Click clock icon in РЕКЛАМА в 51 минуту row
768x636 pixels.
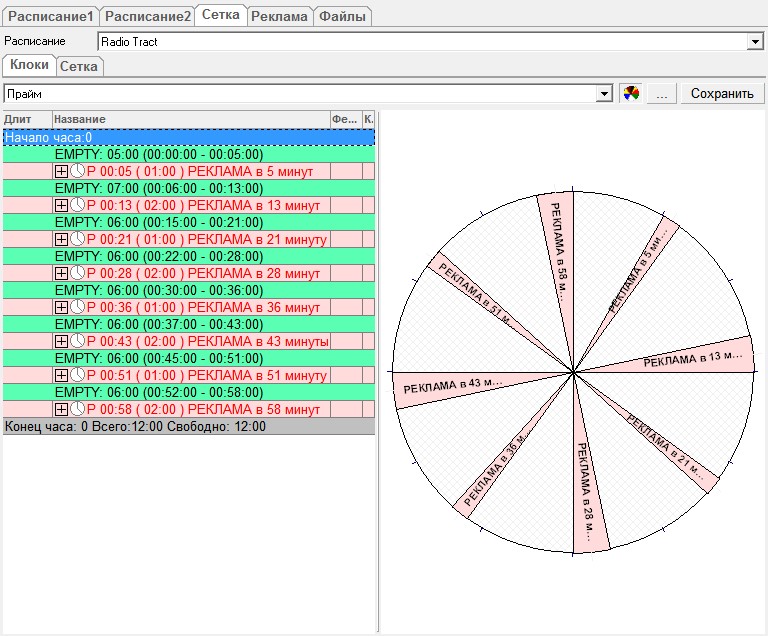click(77, 375)
